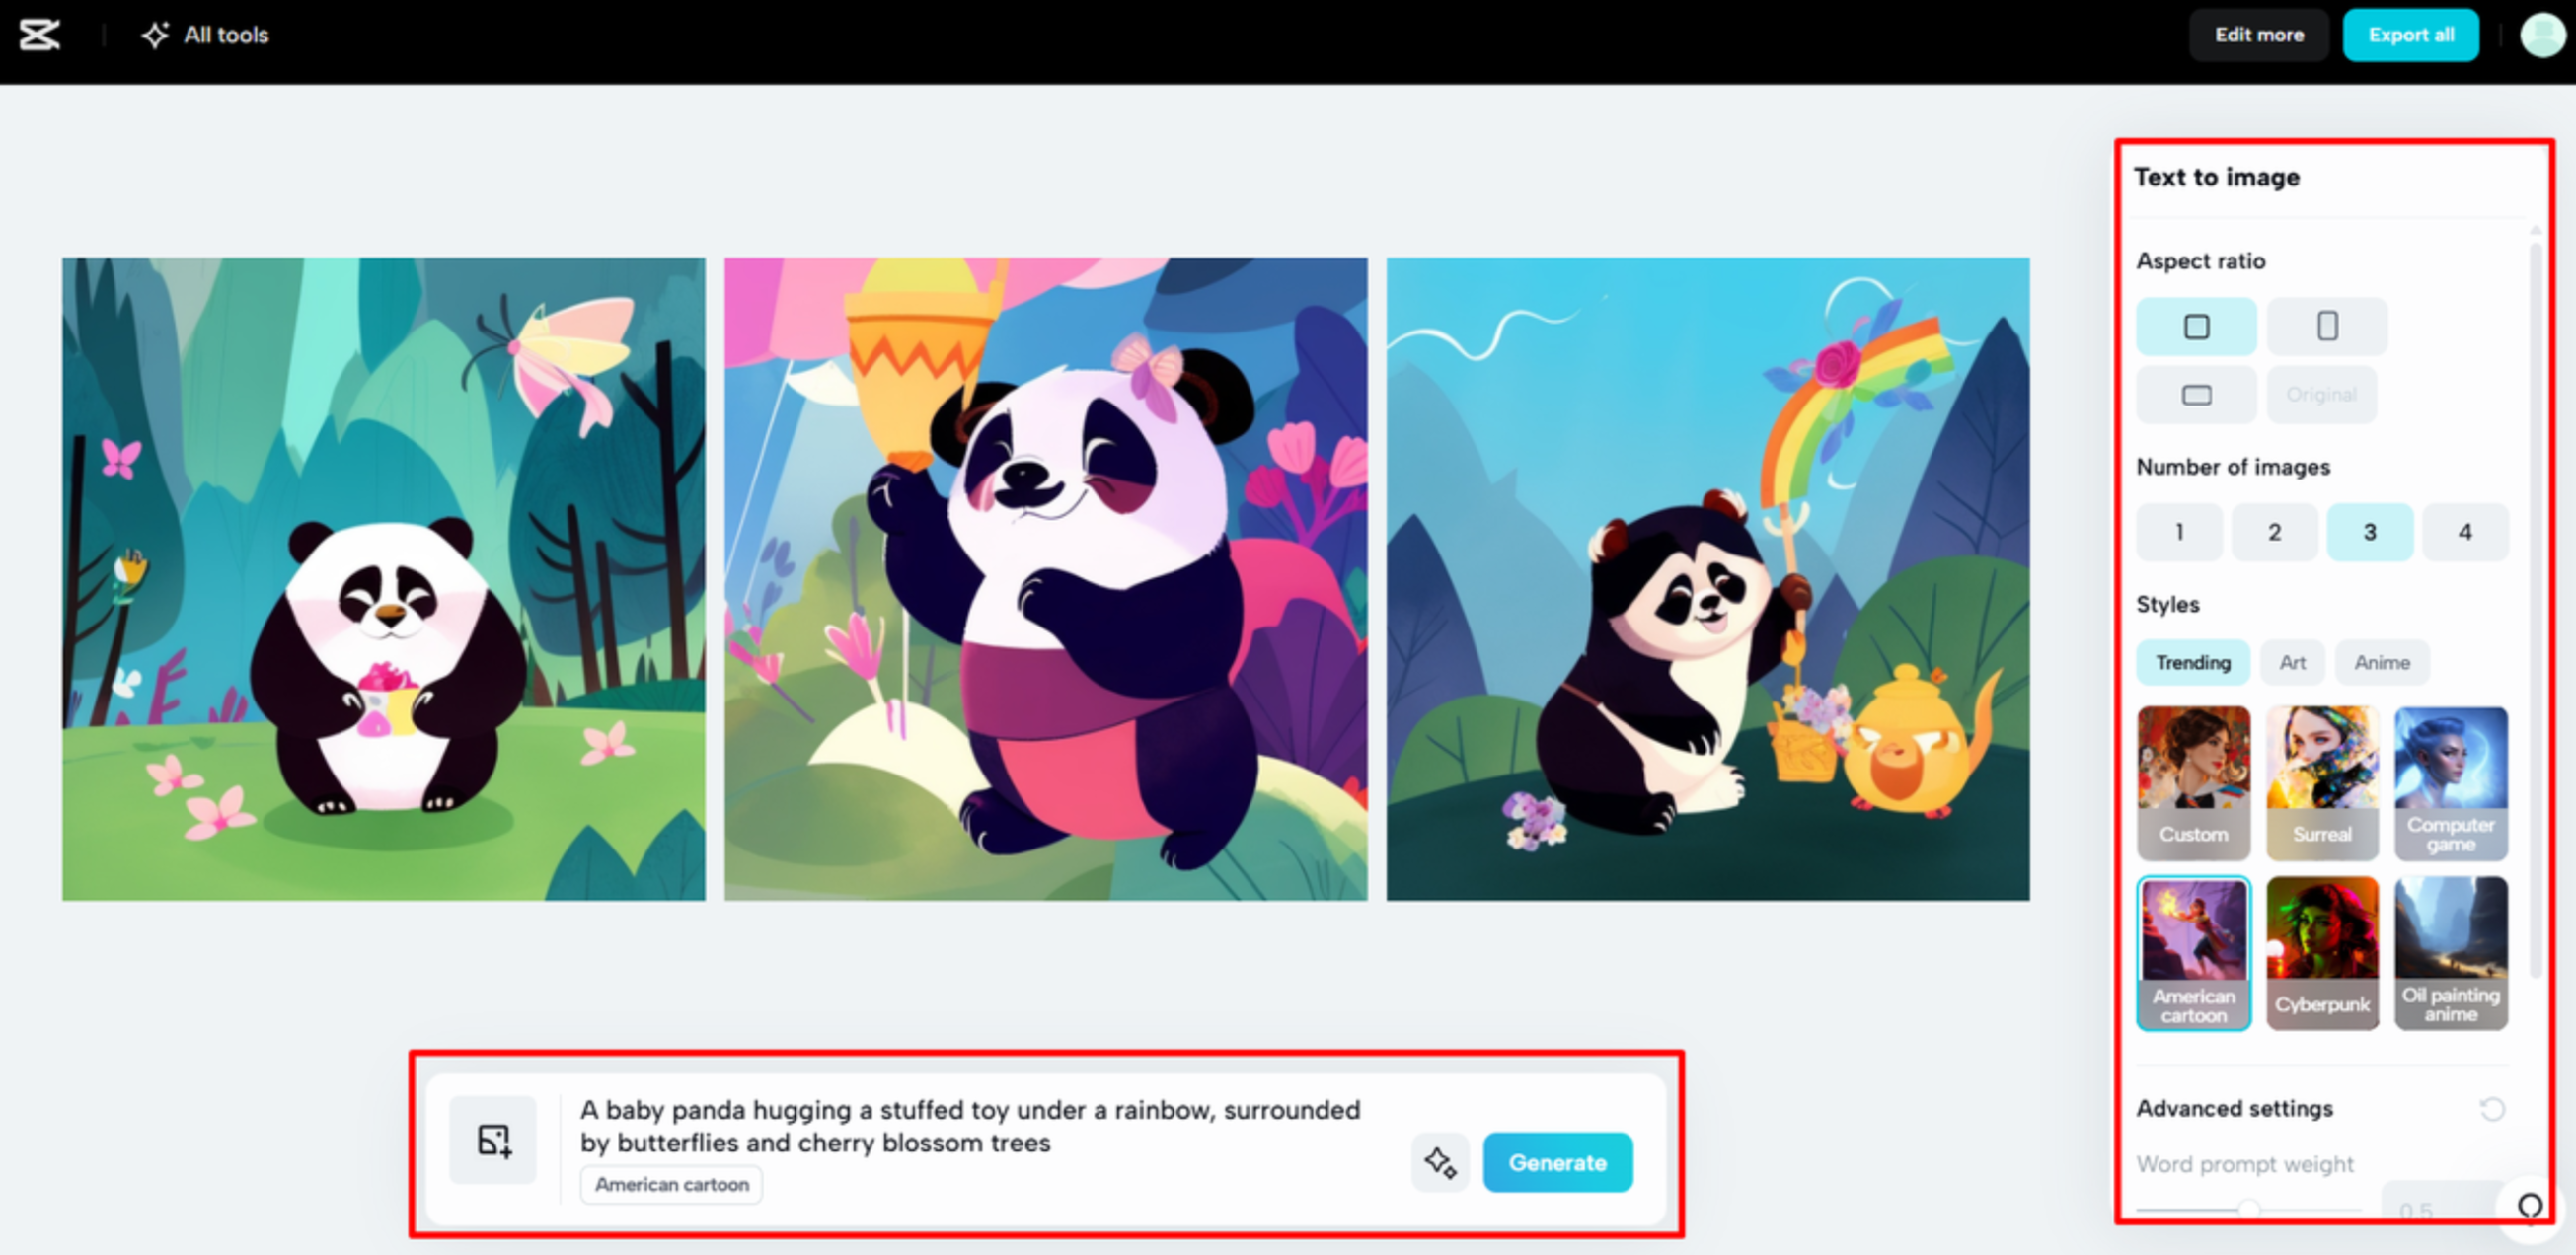2576x1255 pixels.
Task: Select the square aspect ratio
Action: tap(2196, 326)
